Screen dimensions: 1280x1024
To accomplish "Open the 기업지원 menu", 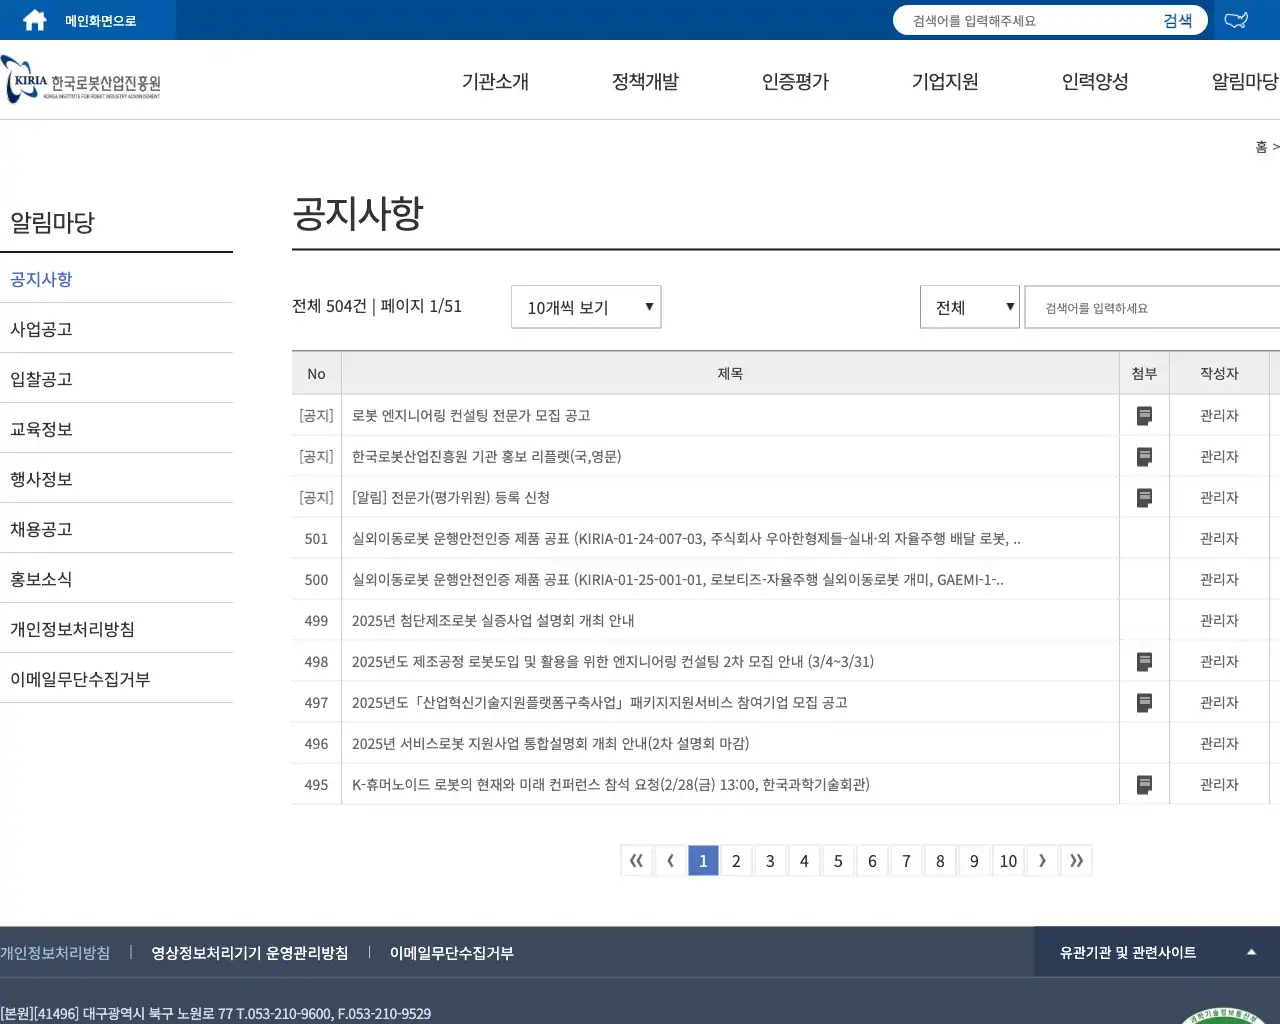I will click(x=944, y=82).
